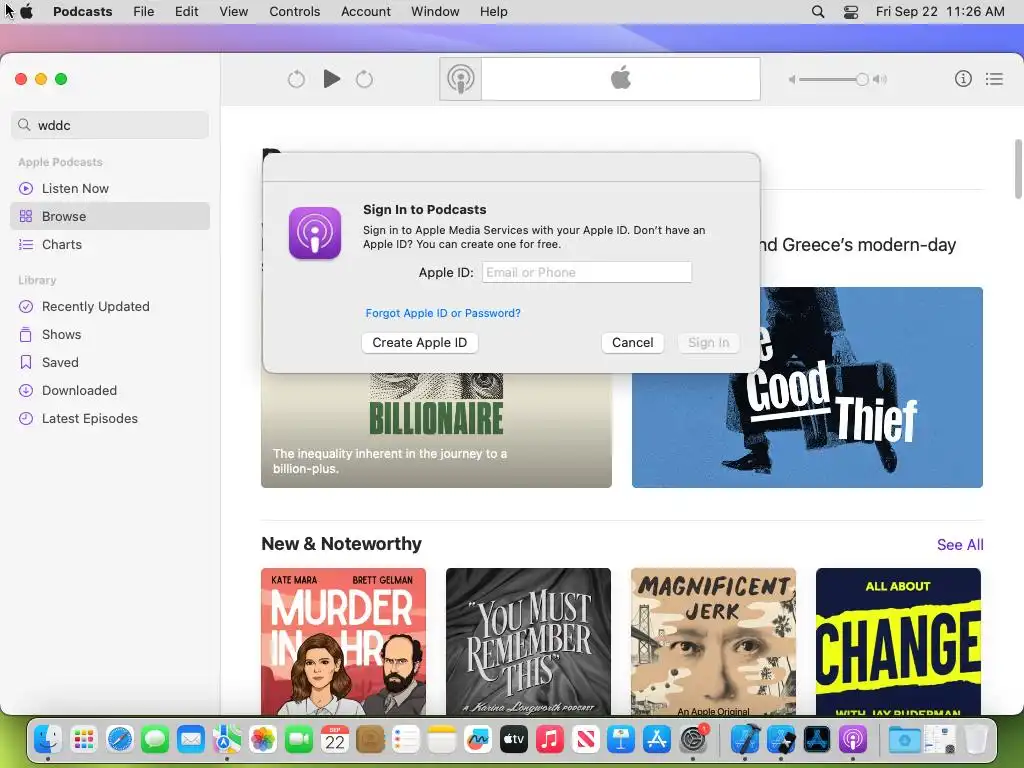Open News from the Dock
This screenshot has width=1024, height=768.
point(585,739)
